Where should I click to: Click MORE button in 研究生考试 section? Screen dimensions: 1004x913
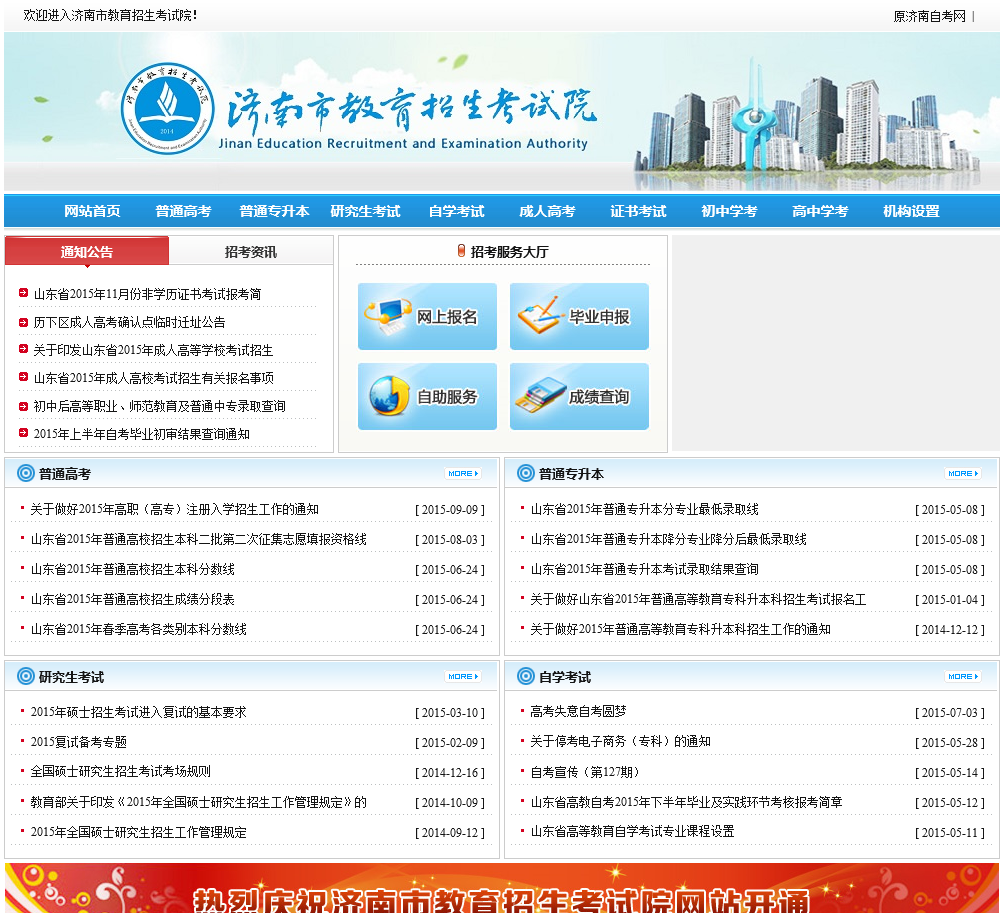(463, 676)
